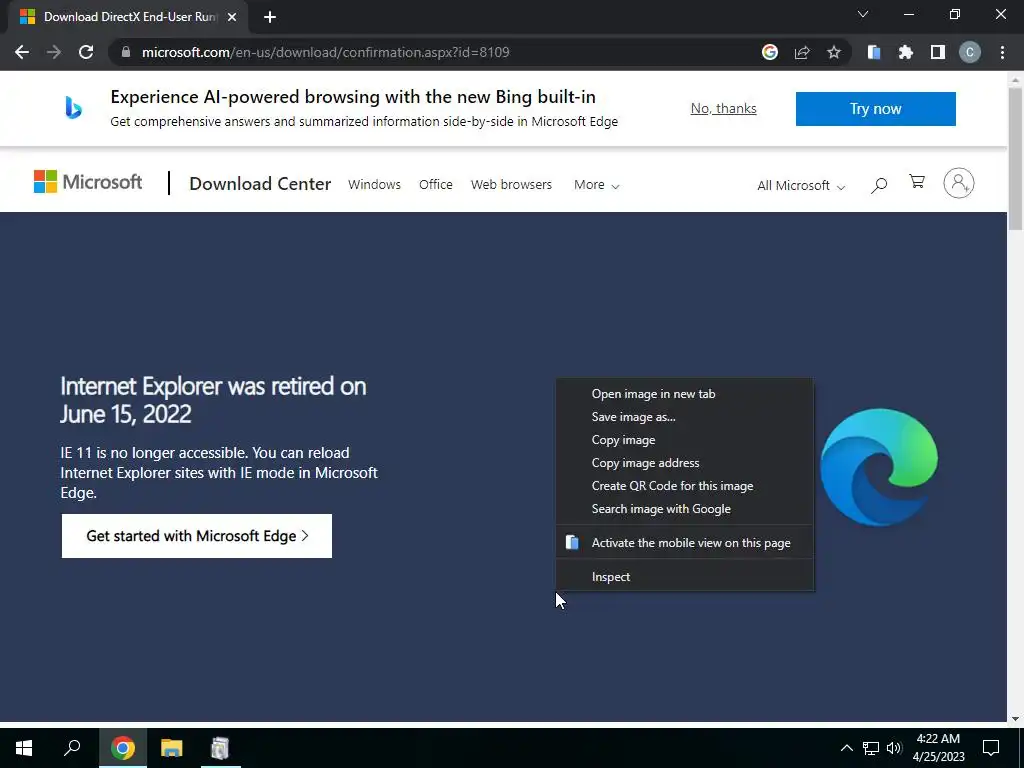Select Search image with Google
Screen dimensions: 1024x768
click(684, 509)
